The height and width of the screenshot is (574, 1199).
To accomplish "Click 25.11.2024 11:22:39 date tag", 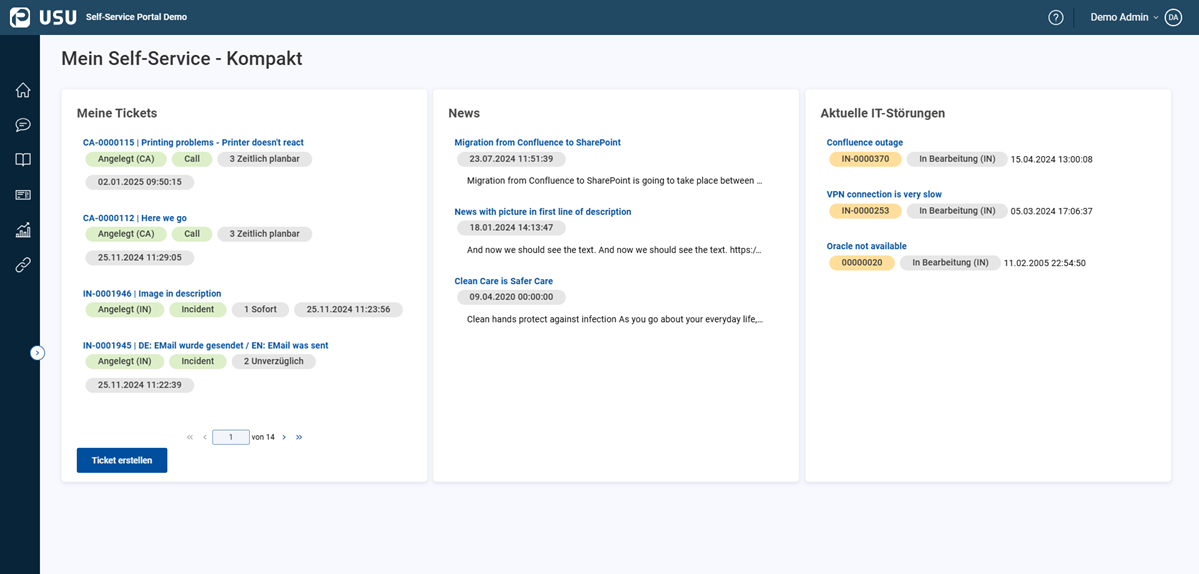I will pyautogui.click(x=140, y=385).
